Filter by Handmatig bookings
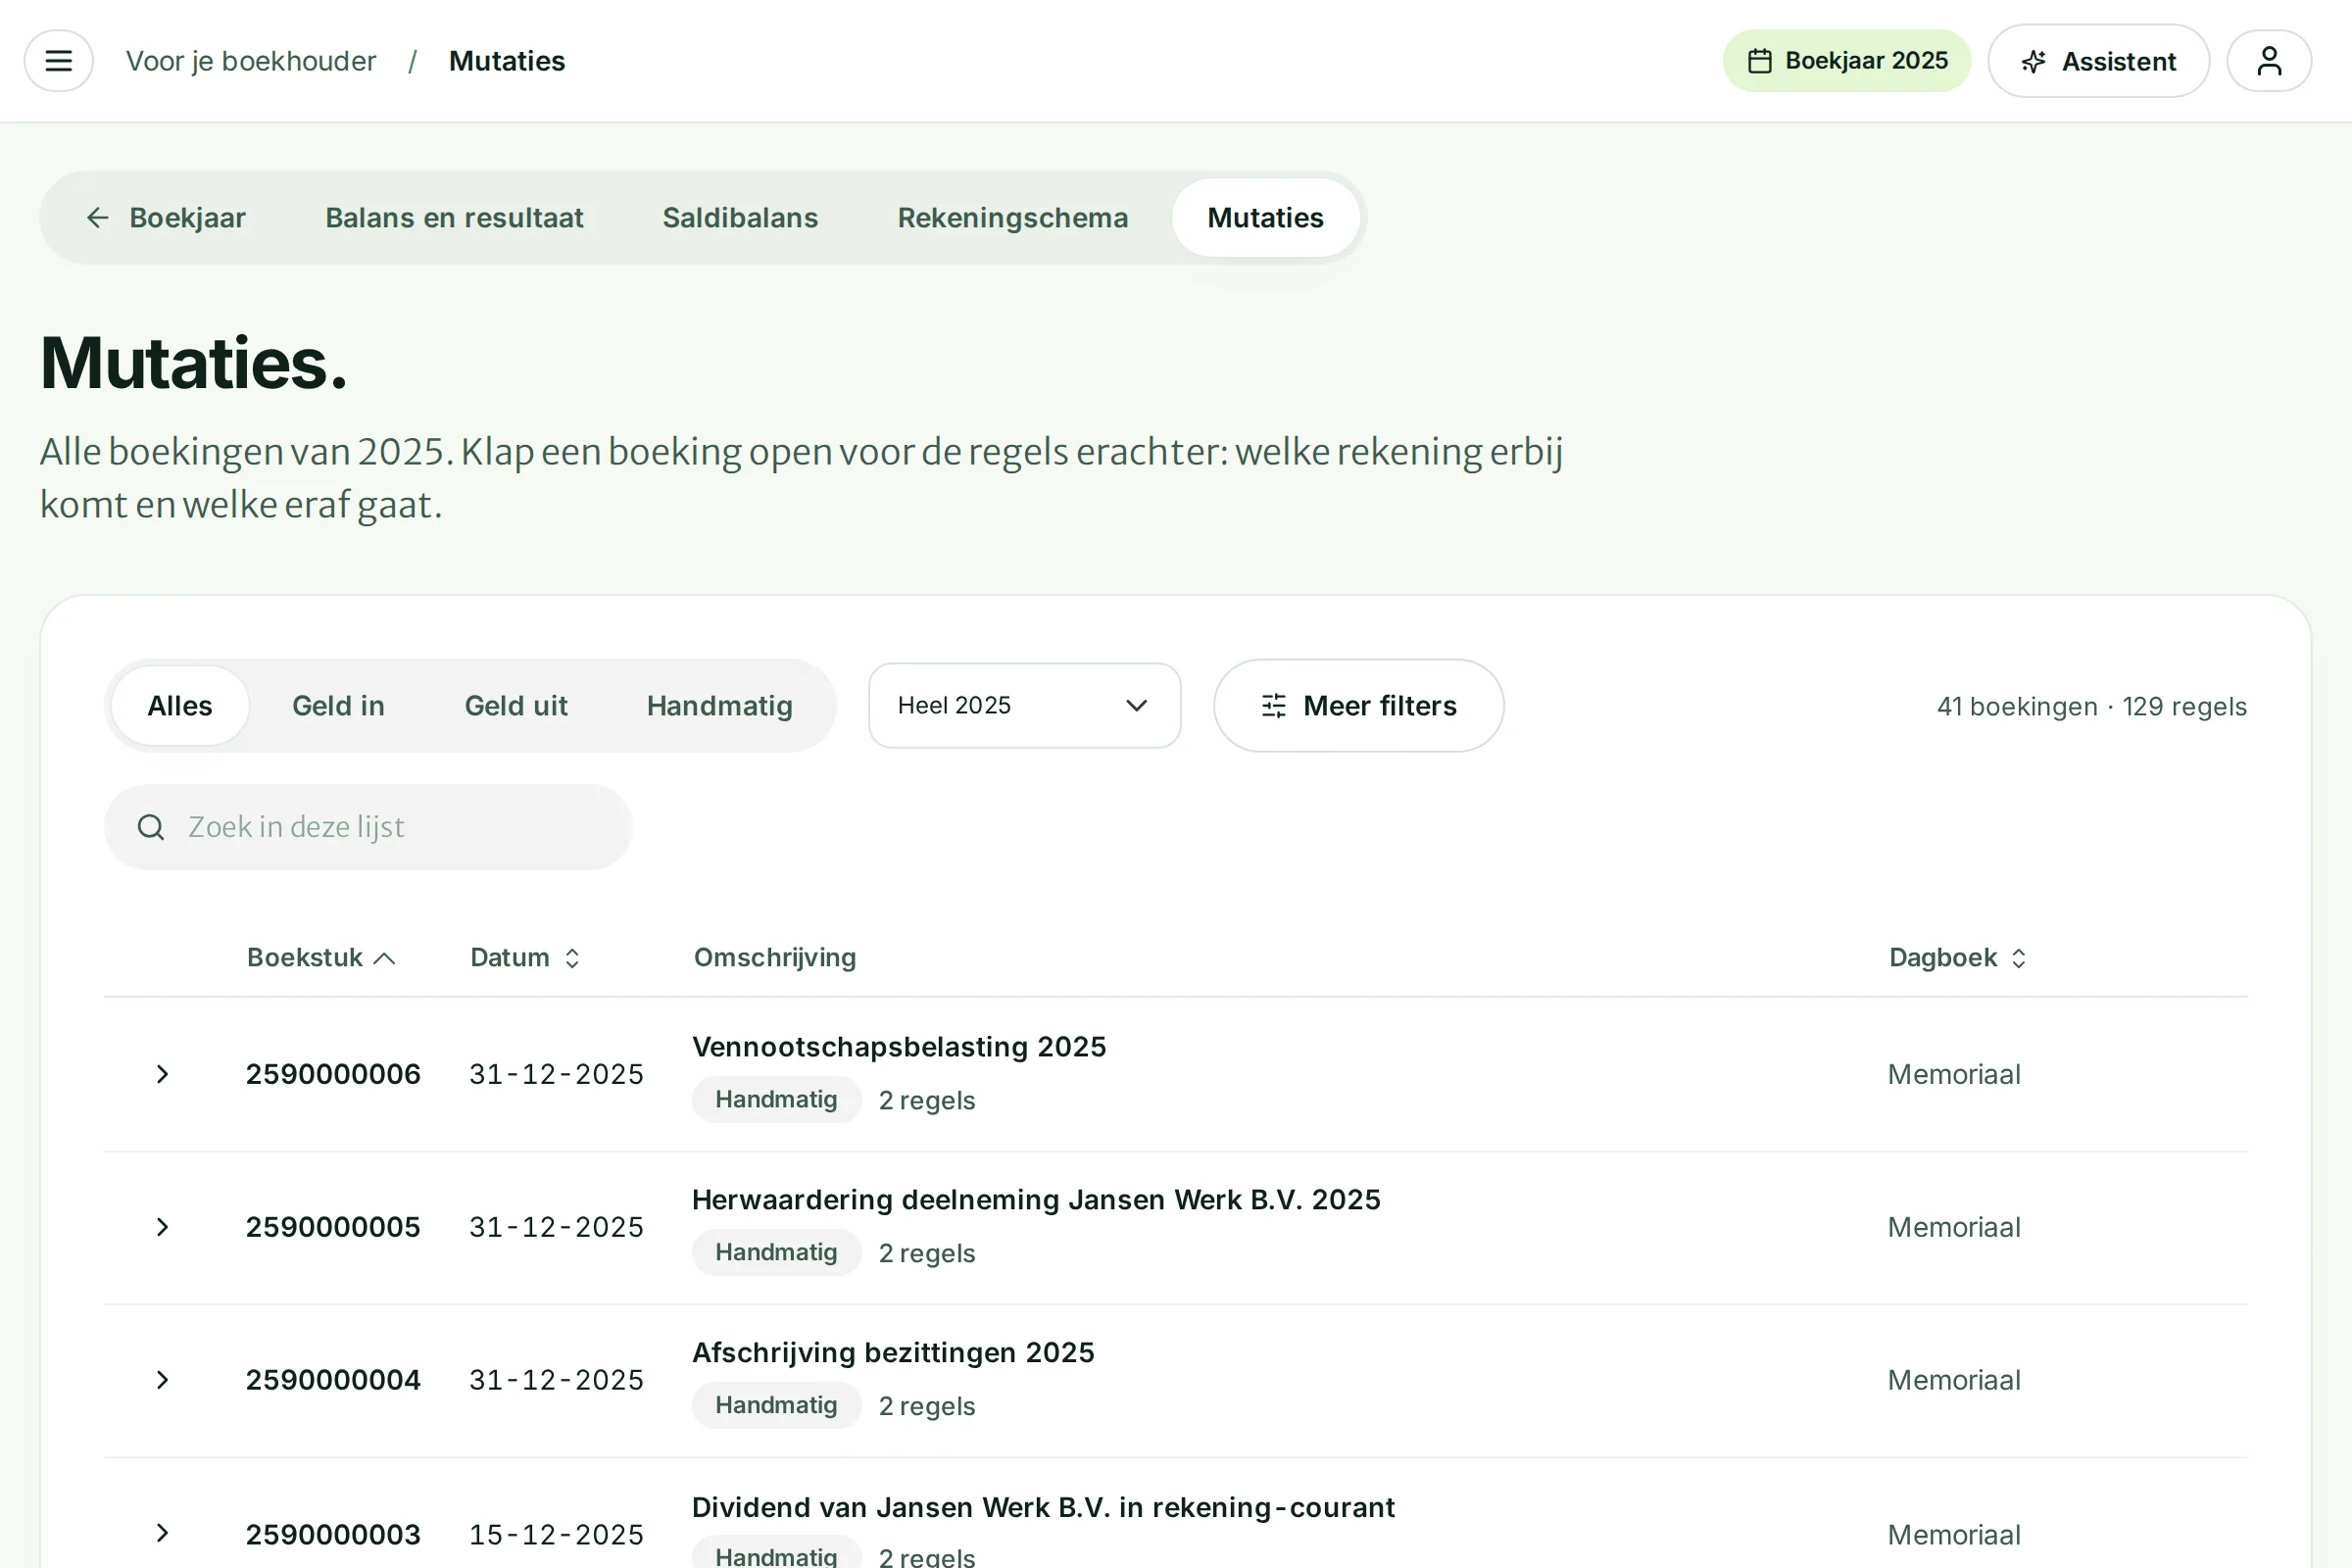The height and width of the screenshot is (1568, 2352). [x=720, y=706]
